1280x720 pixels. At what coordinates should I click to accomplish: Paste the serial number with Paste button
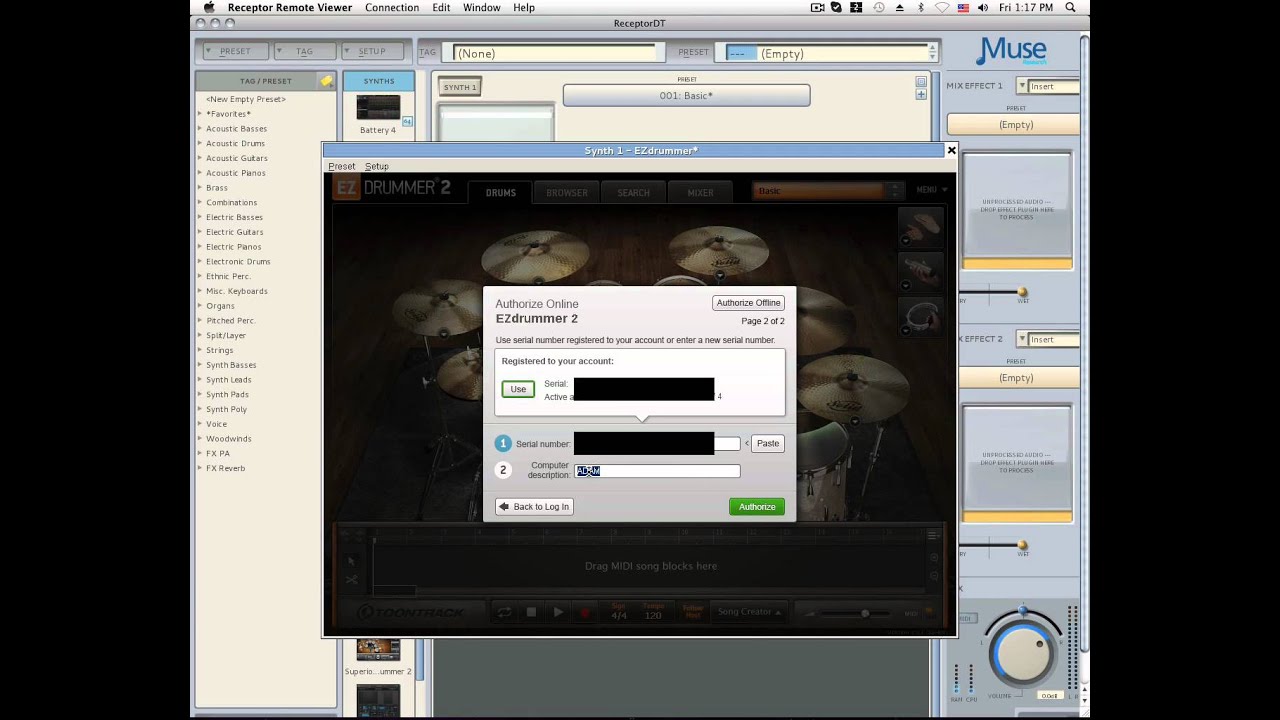point(768,443)
